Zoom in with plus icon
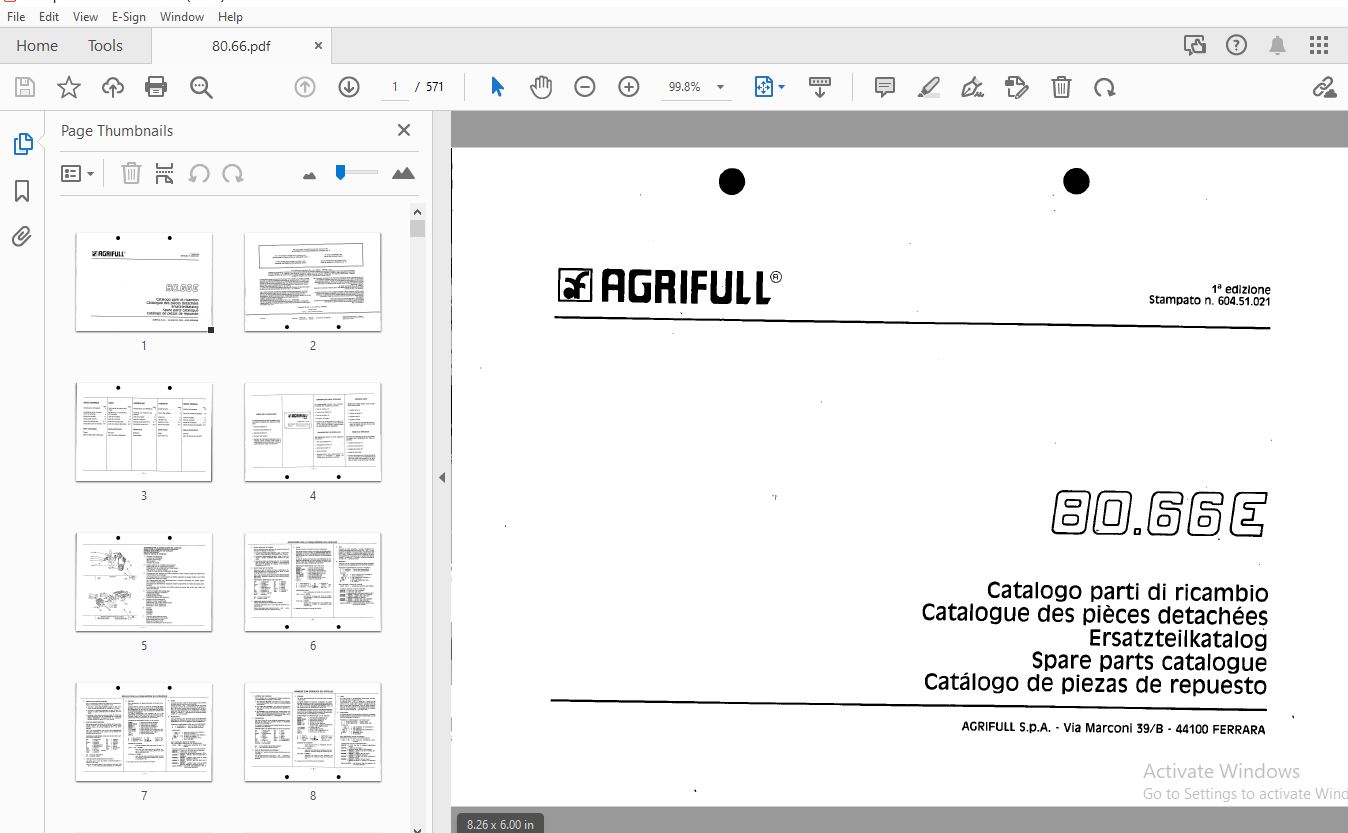1348x833 pixels. 629,87
